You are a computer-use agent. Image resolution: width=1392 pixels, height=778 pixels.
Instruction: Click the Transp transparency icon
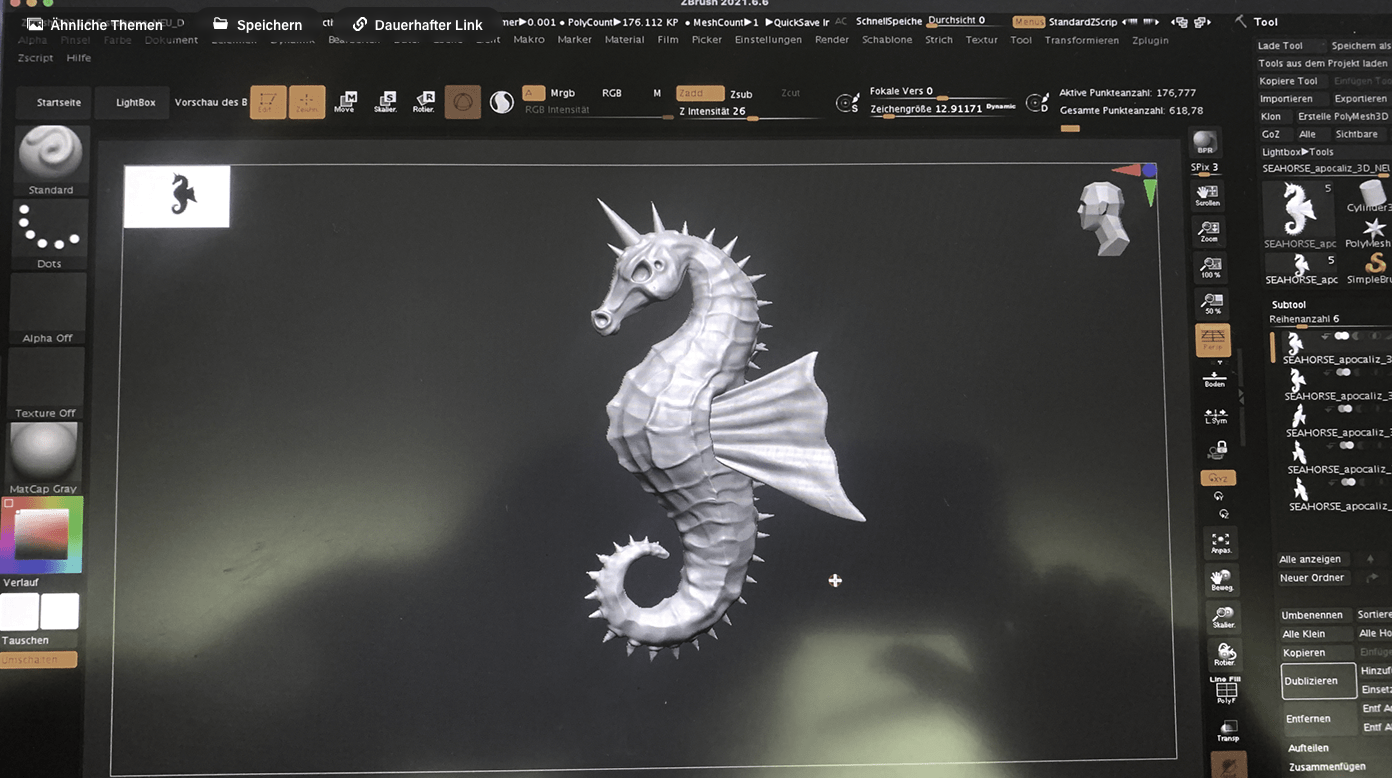tap(1228, 730)
